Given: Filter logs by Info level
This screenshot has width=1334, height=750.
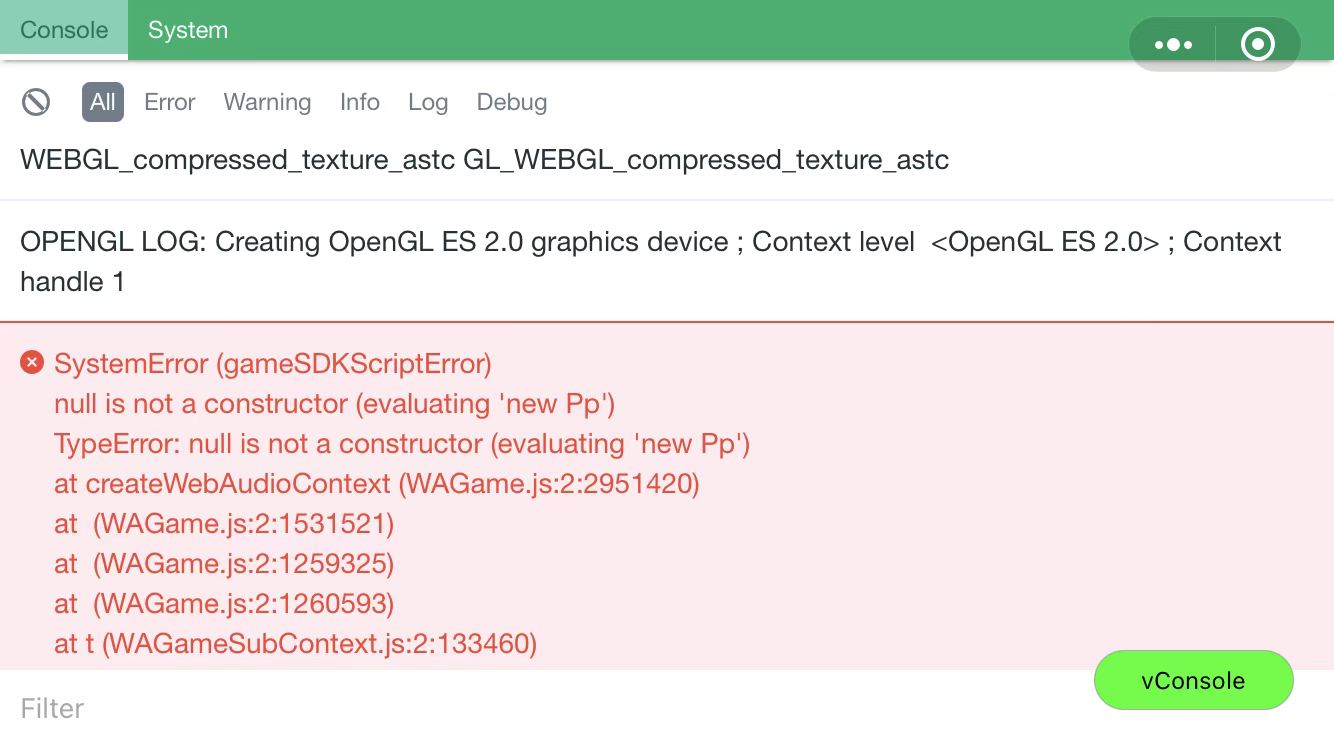Looking at the screenshot, I should [359, 102].
